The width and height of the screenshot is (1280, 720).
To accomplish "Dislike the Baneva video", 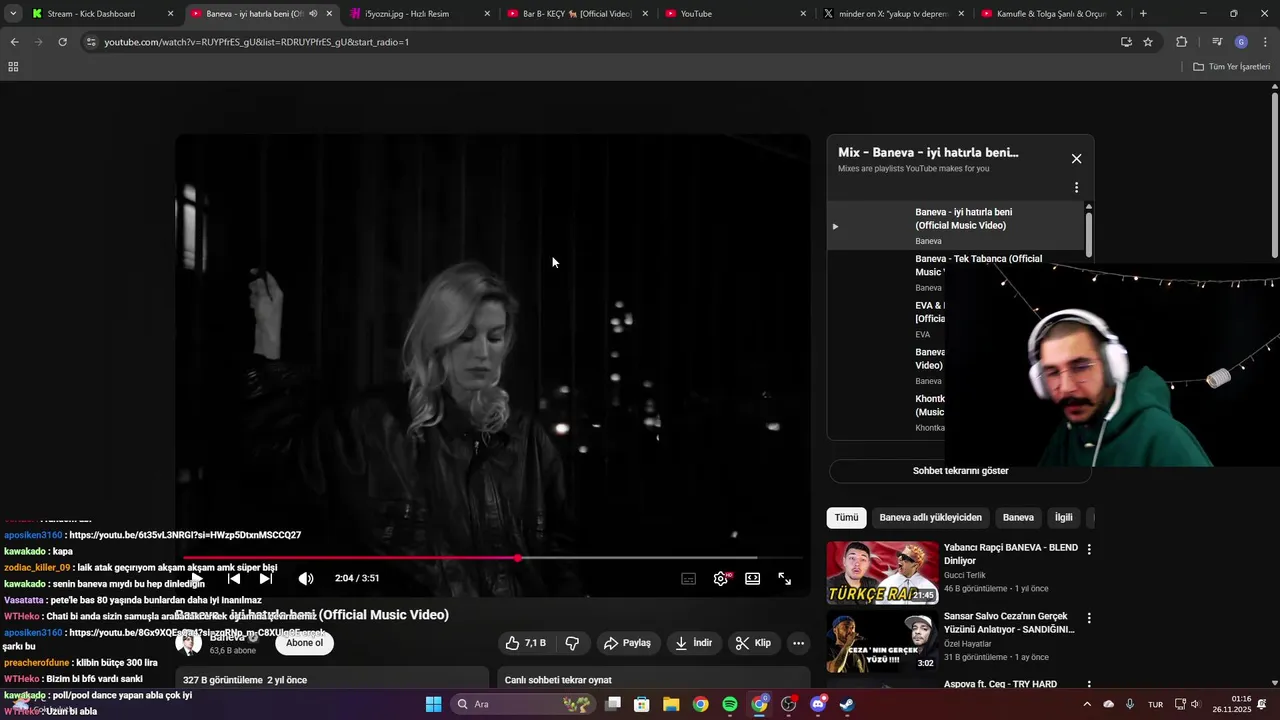I will [x=572, y=643].
